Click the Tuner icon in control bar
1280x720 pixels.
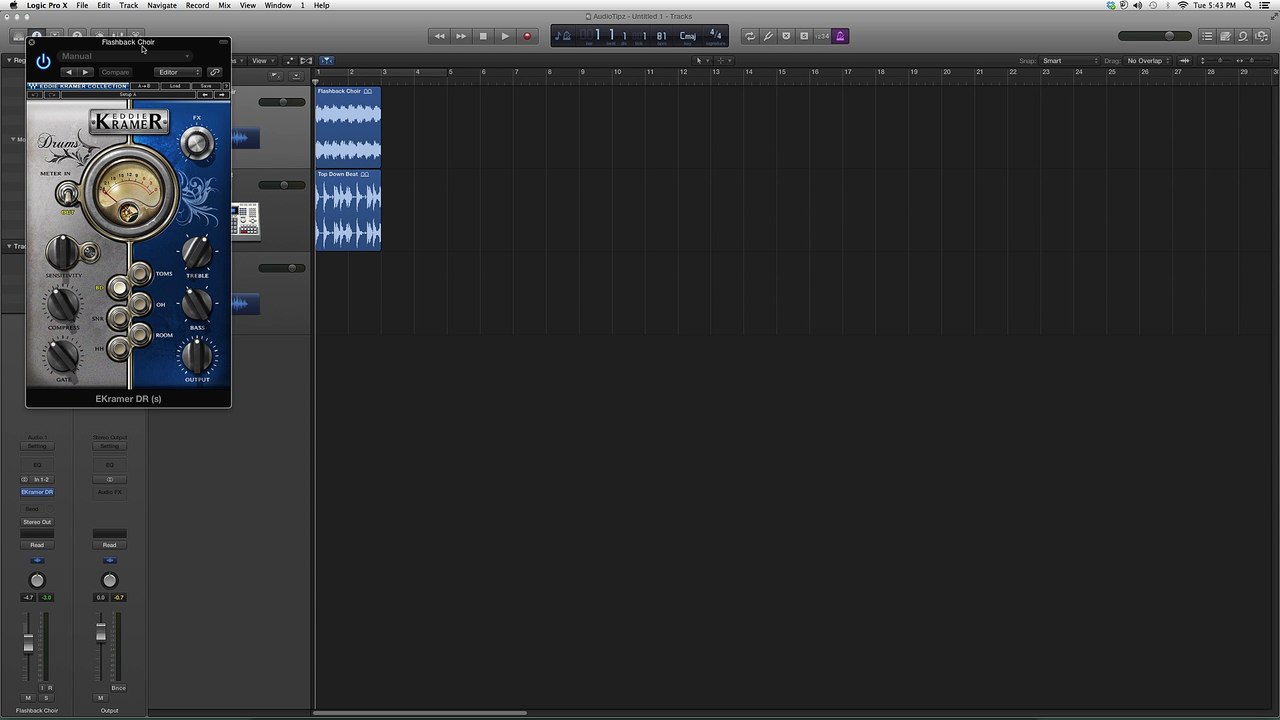click(x=768, y=36)
